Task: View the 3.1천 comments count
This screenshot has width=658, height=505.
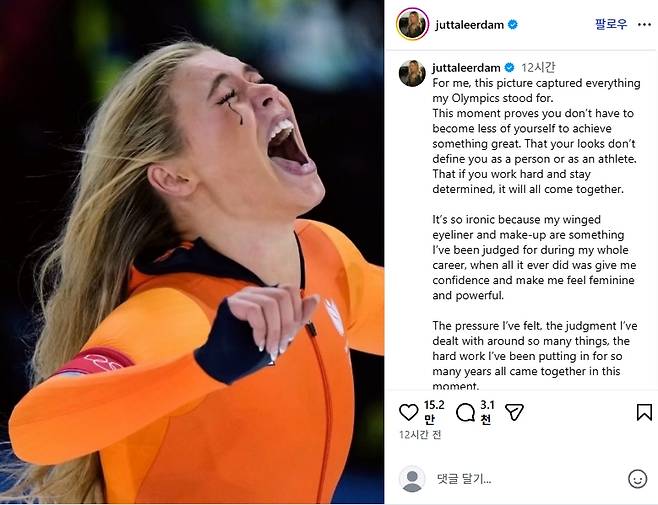Action: click(x=487, y=412)
